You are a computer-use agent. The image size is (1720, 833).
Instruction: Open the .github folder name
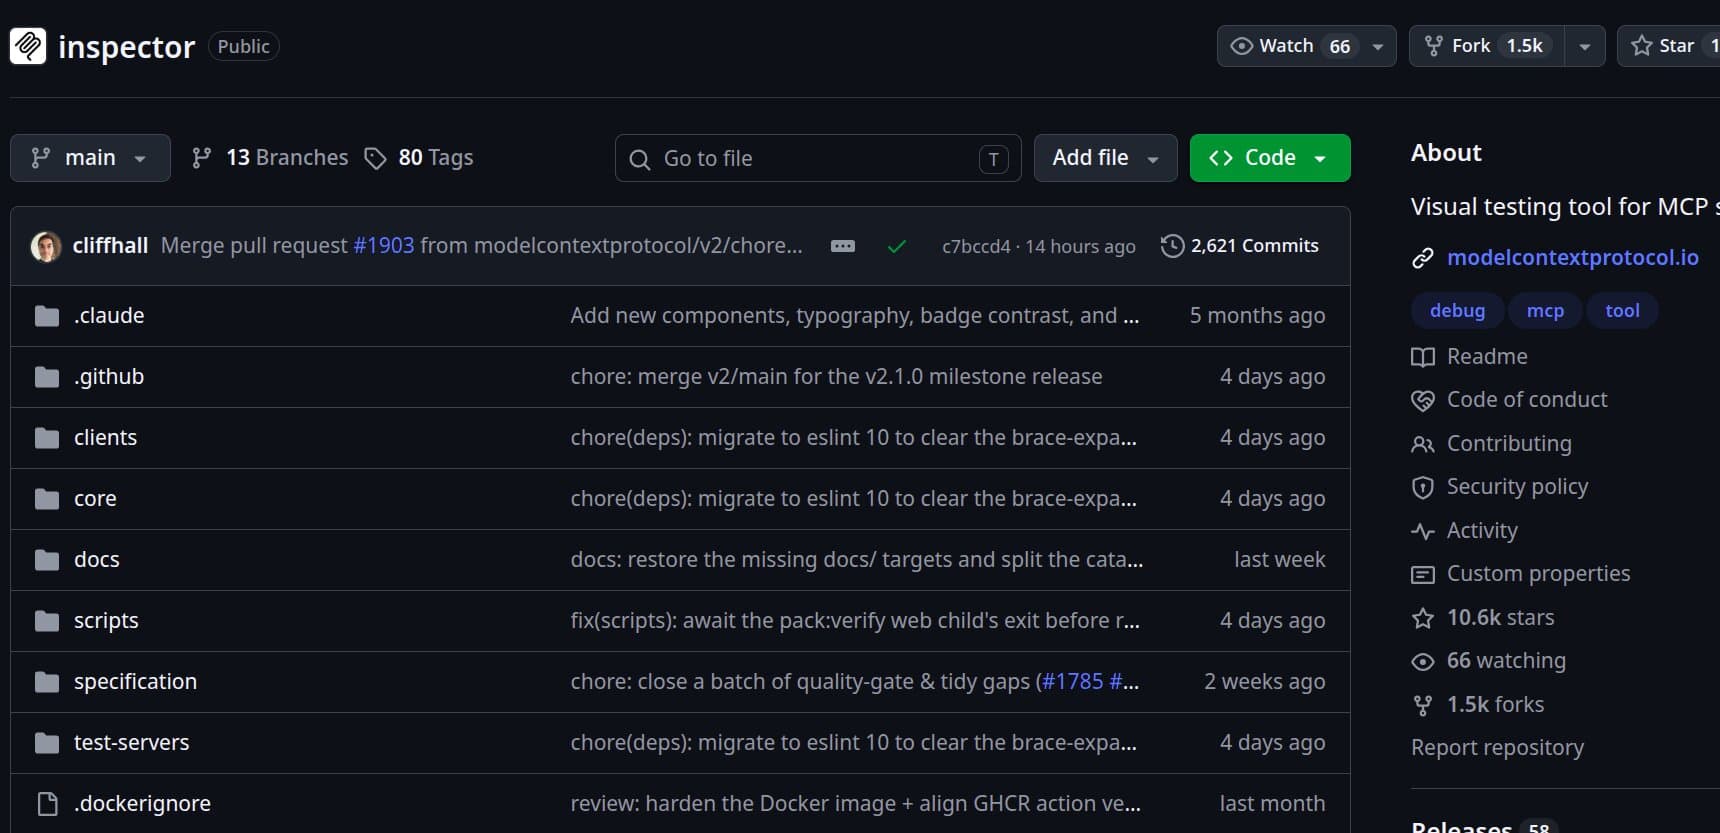point(109,377)
